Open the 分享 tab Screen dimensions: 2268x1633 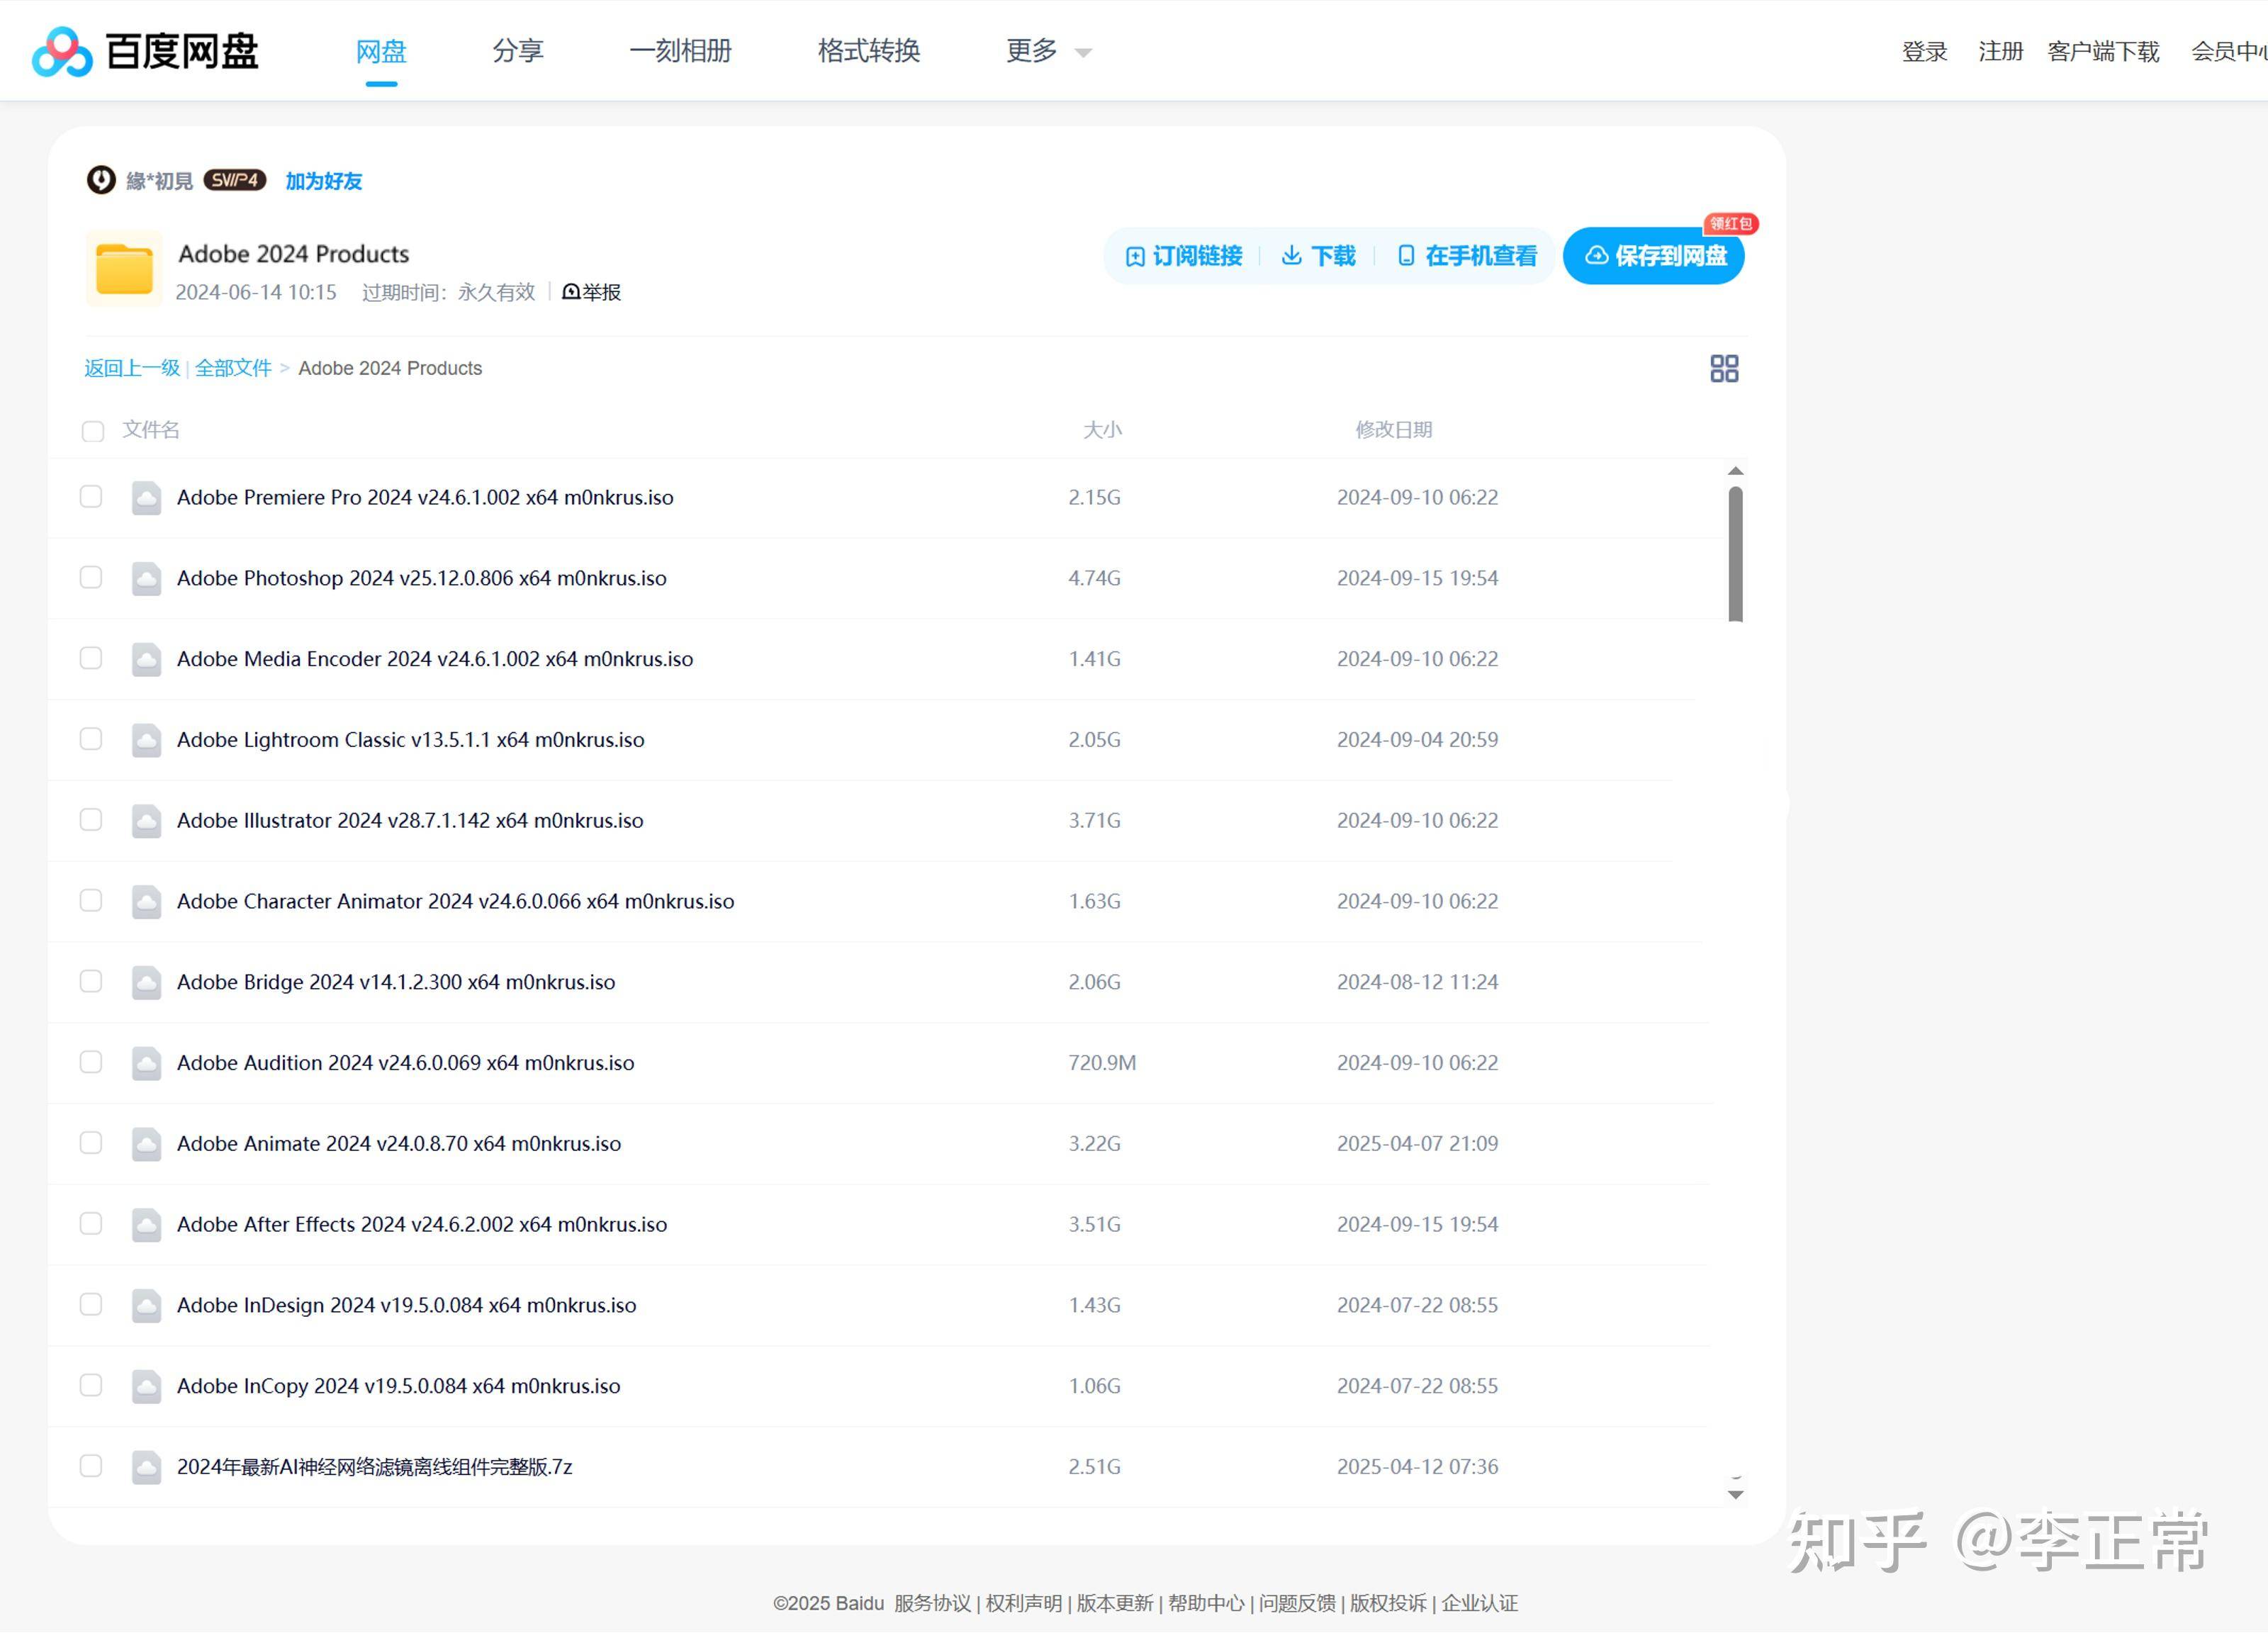(518, 51)
